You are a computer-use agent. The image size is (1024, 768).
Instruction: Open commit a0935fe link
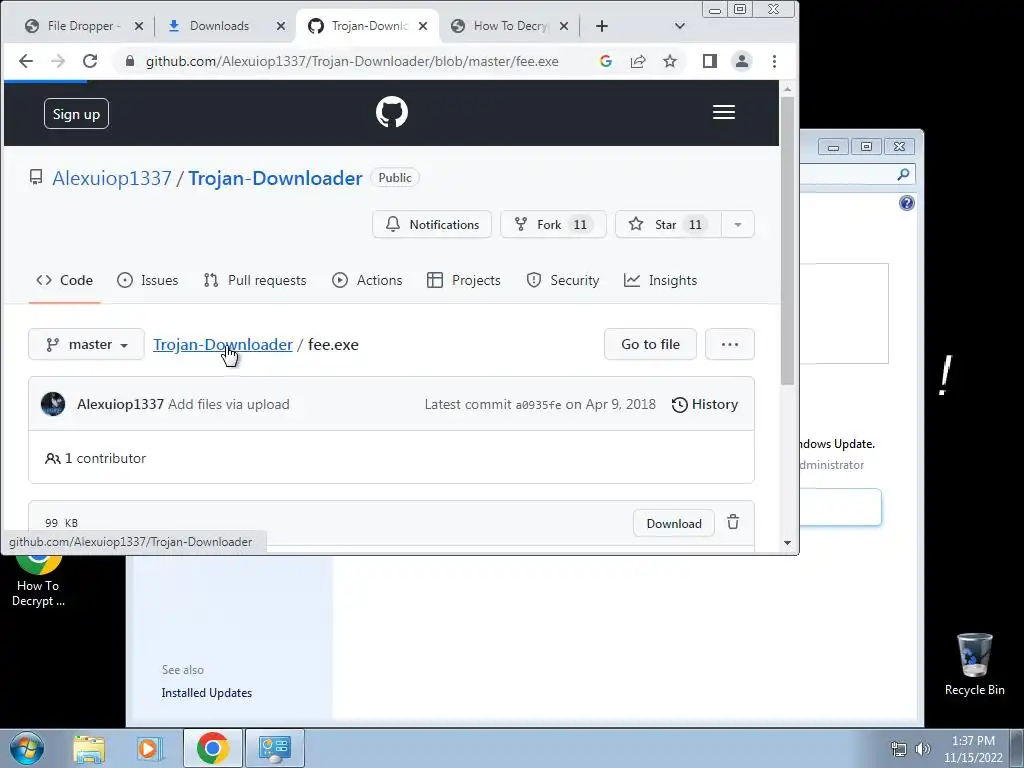538,405
